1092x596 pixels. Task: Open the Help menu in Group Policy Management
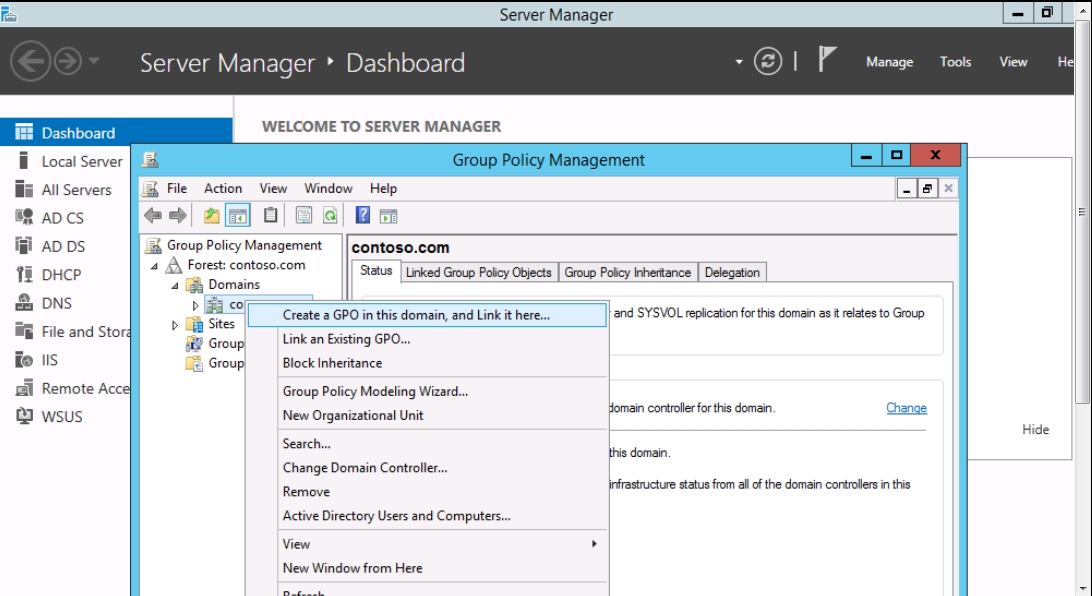pyautogui.click(x=383, y=189)
